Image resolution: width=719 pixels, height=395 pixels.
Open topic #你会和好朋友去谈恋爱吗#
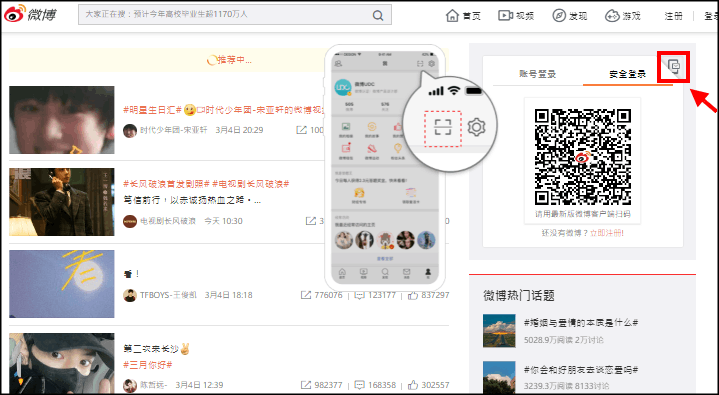pos(581,370)
